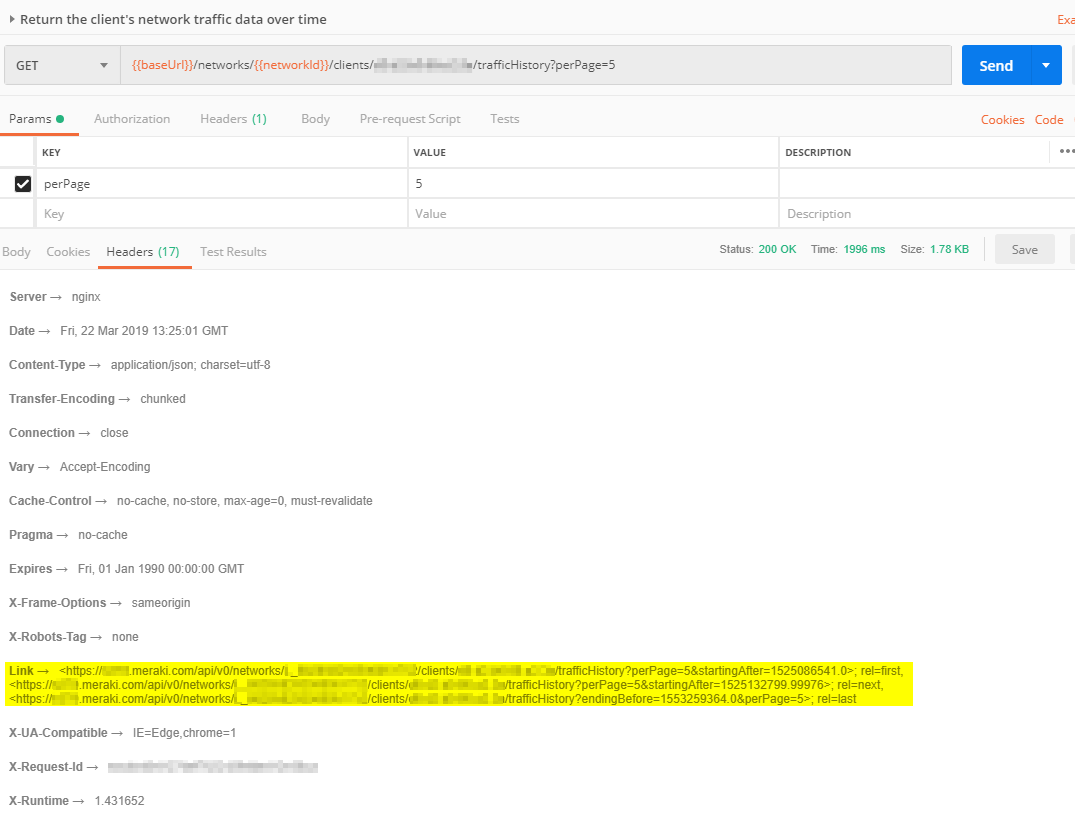Open the Pre-request Script tab
This screenshot has width=1075, height=817.
[410, 118]
